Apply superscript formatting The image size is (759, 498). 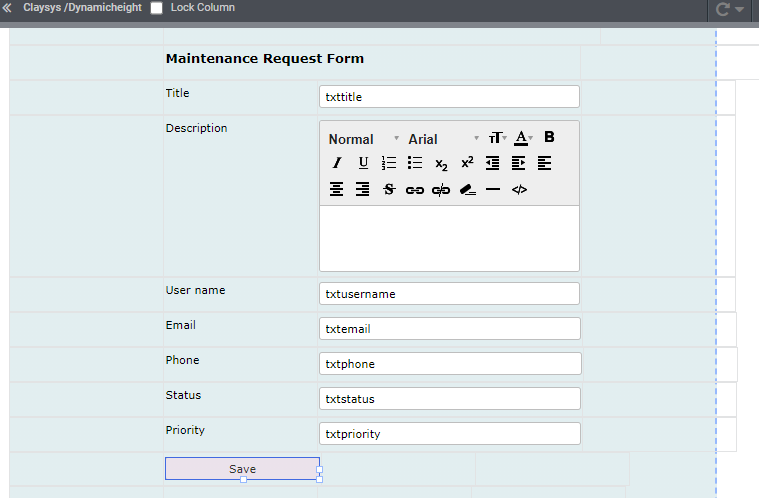[x=467, y=162]
